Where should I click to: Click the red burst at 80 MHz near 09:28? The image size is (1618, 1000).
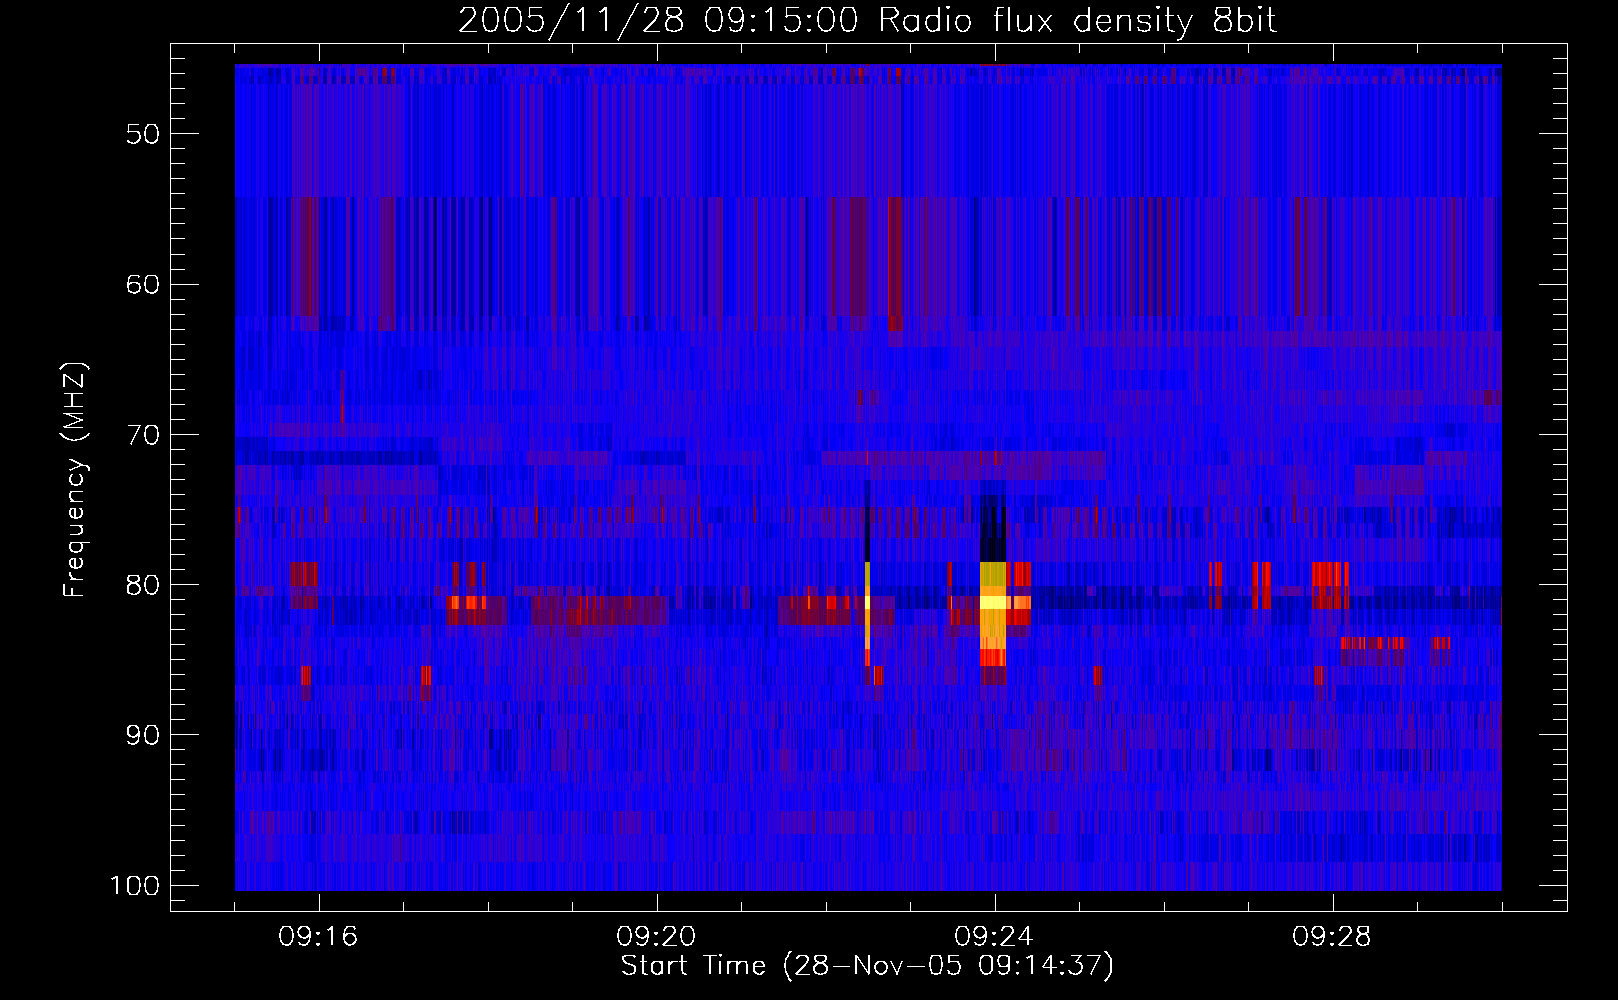click(1330, 585)
